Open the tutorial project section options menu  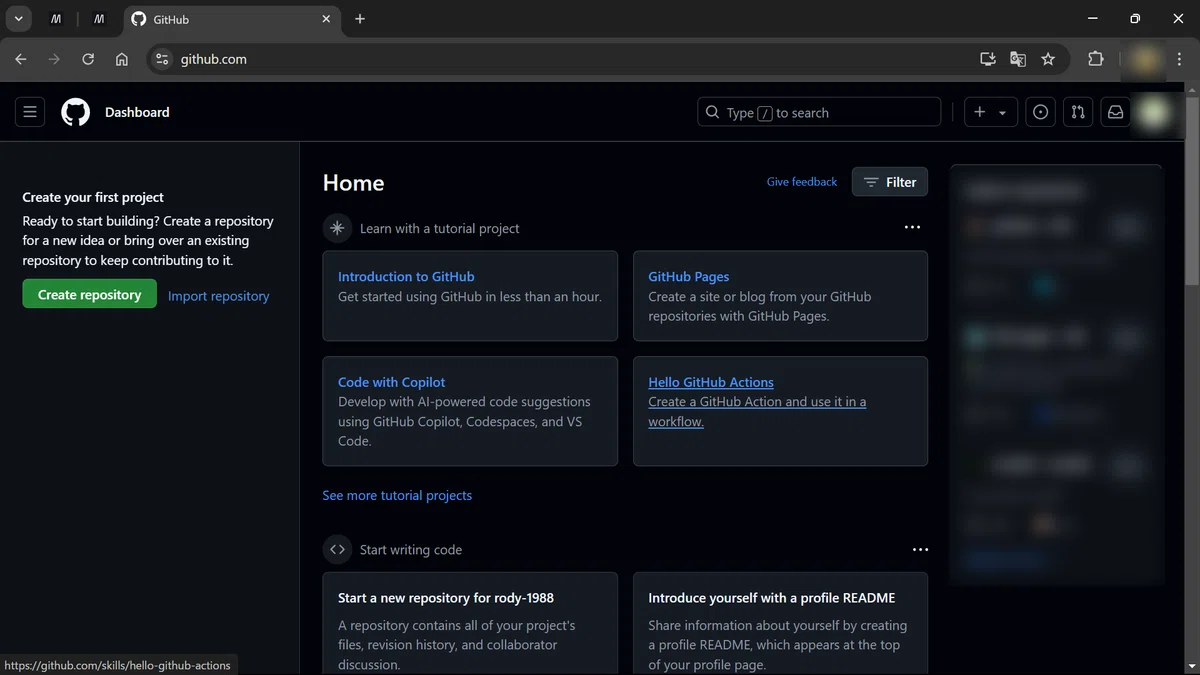click(x=912, y=228)
